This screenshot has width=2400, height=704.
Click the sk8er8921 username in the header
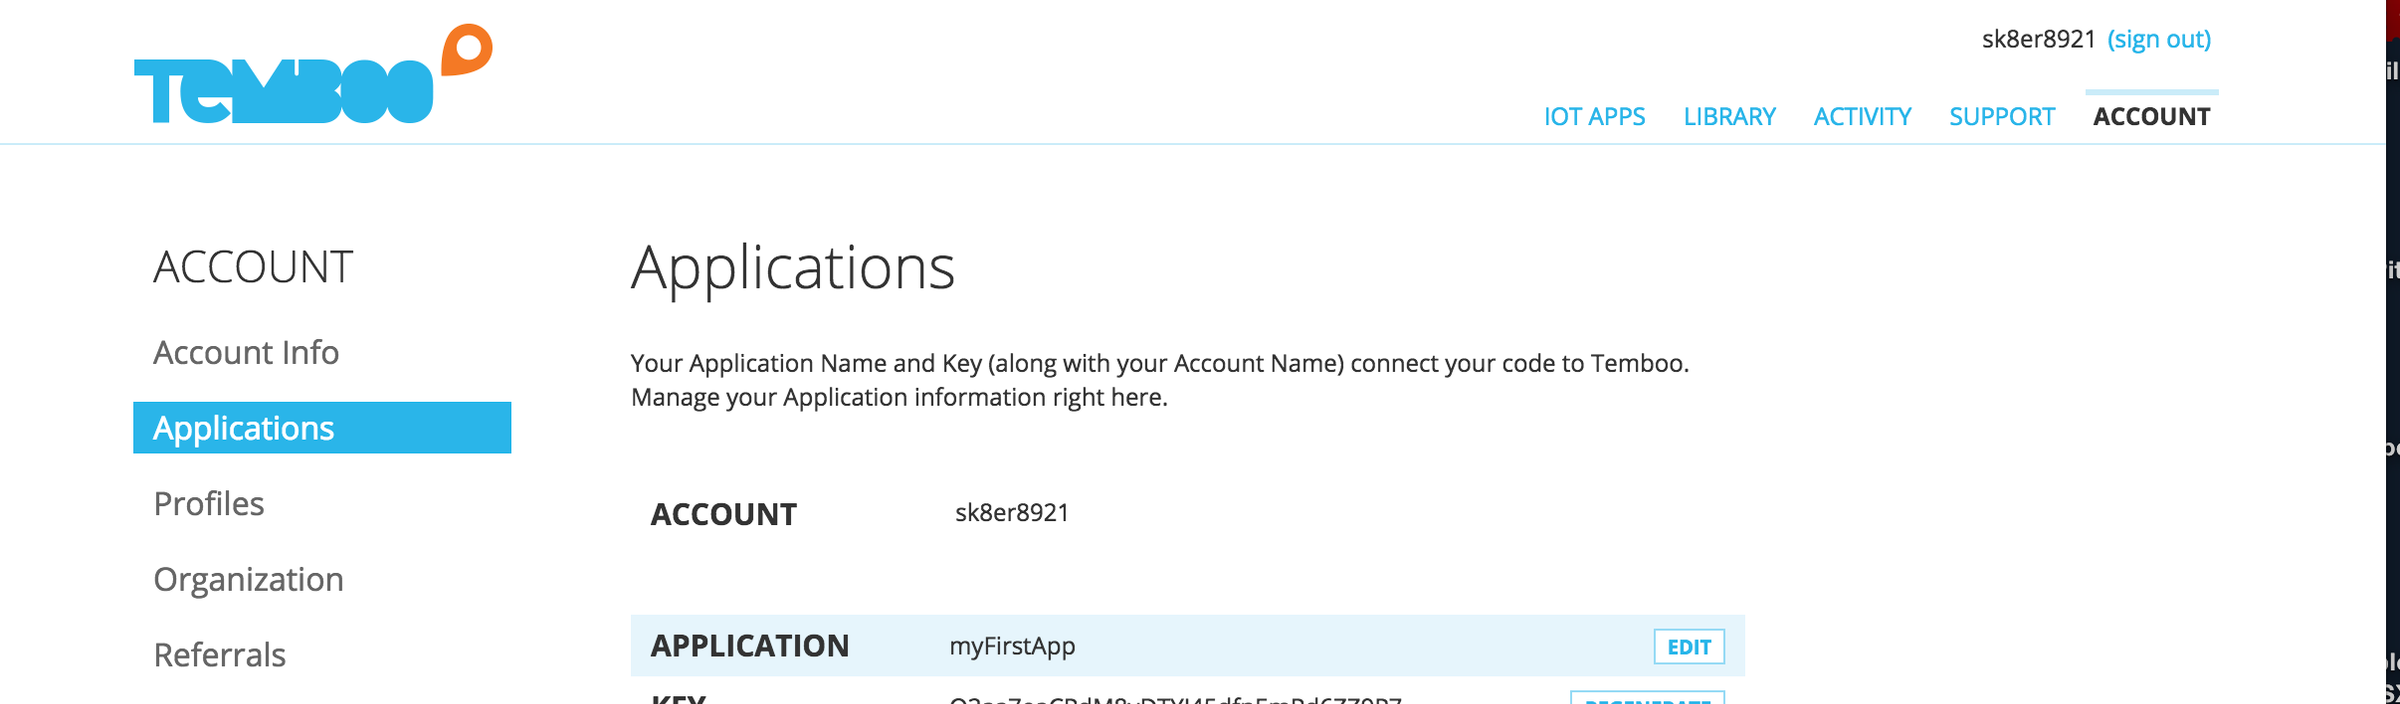click(2038, 39)
